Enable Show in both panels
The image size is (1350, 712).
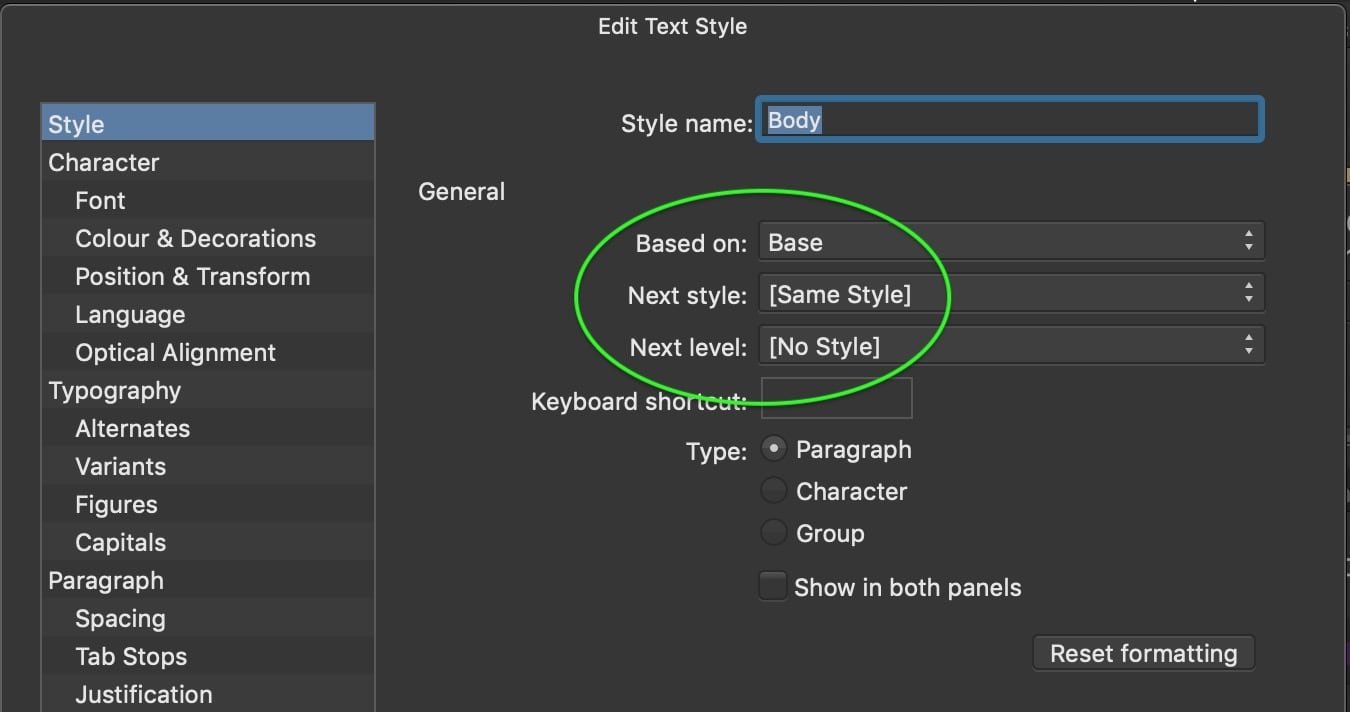click(773, 586)
